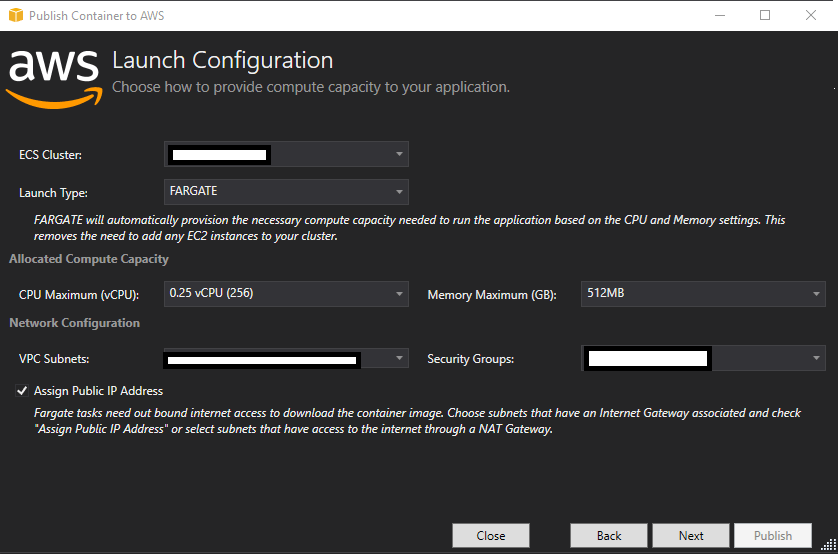Click the CPU Maximum (vCPU) label
The height and width of the screenshot is (554, 838).
tap(79, 295)
